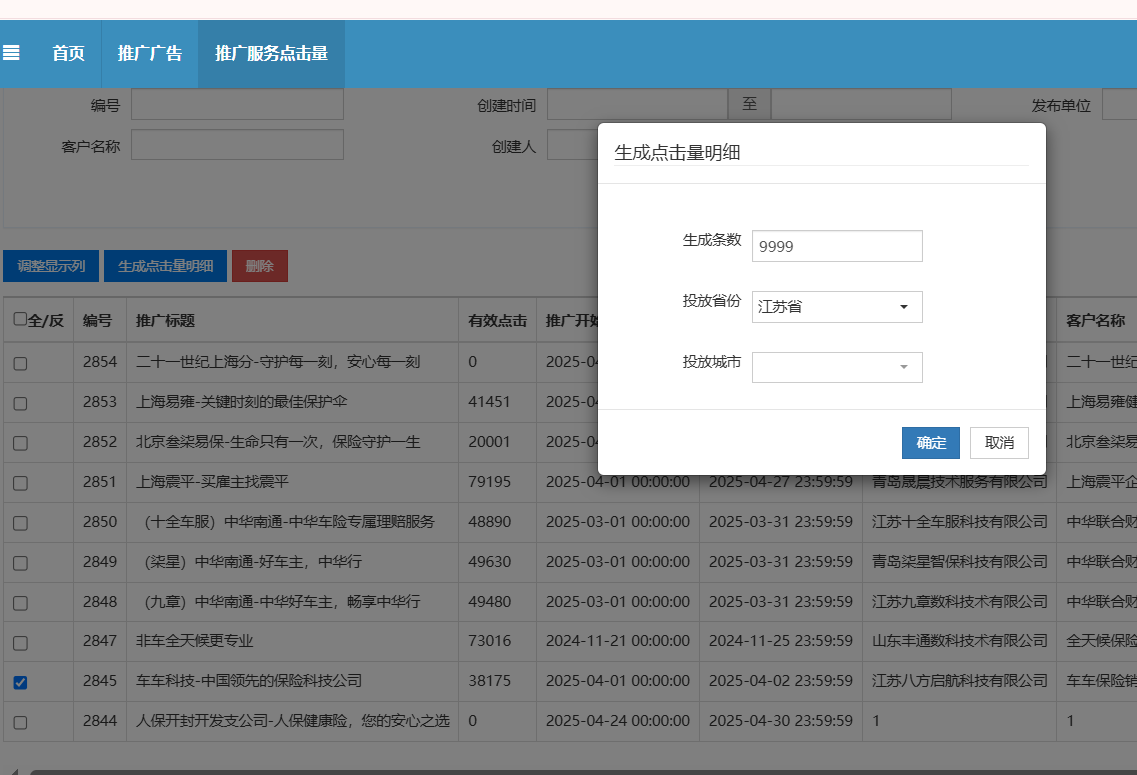Select the 推广服务点击量 tab
The image size is (1137, 775).
(271, 54)
